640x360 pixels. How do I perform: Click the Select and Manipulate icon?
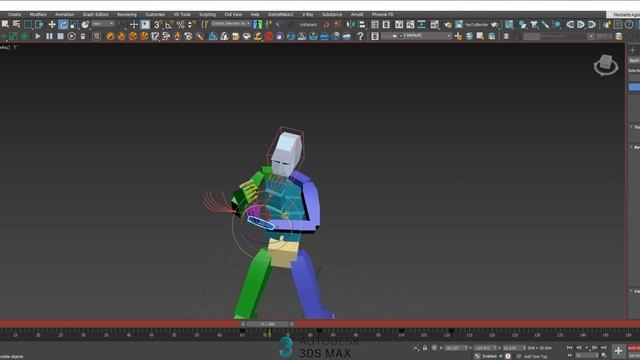tap(134, 24)
